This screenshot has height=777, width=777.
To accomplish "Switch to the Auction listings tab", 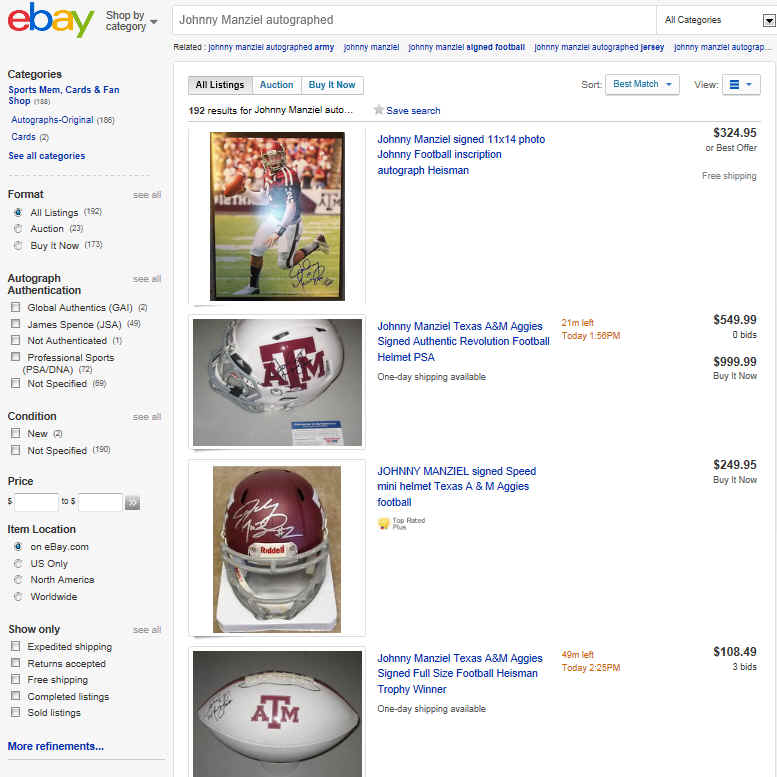I will tap(277, 85).
